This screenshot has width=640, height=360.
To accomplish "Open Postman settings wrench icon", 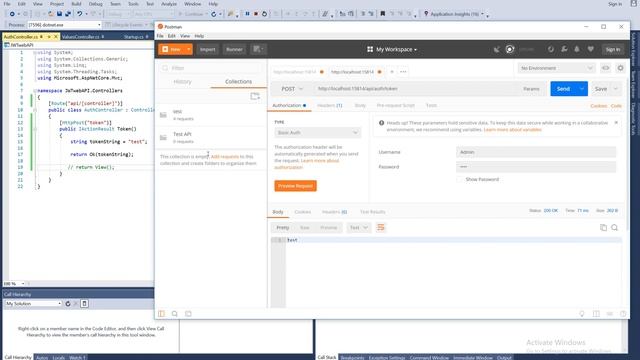I will pyautogui.click(x=564, y=49).
